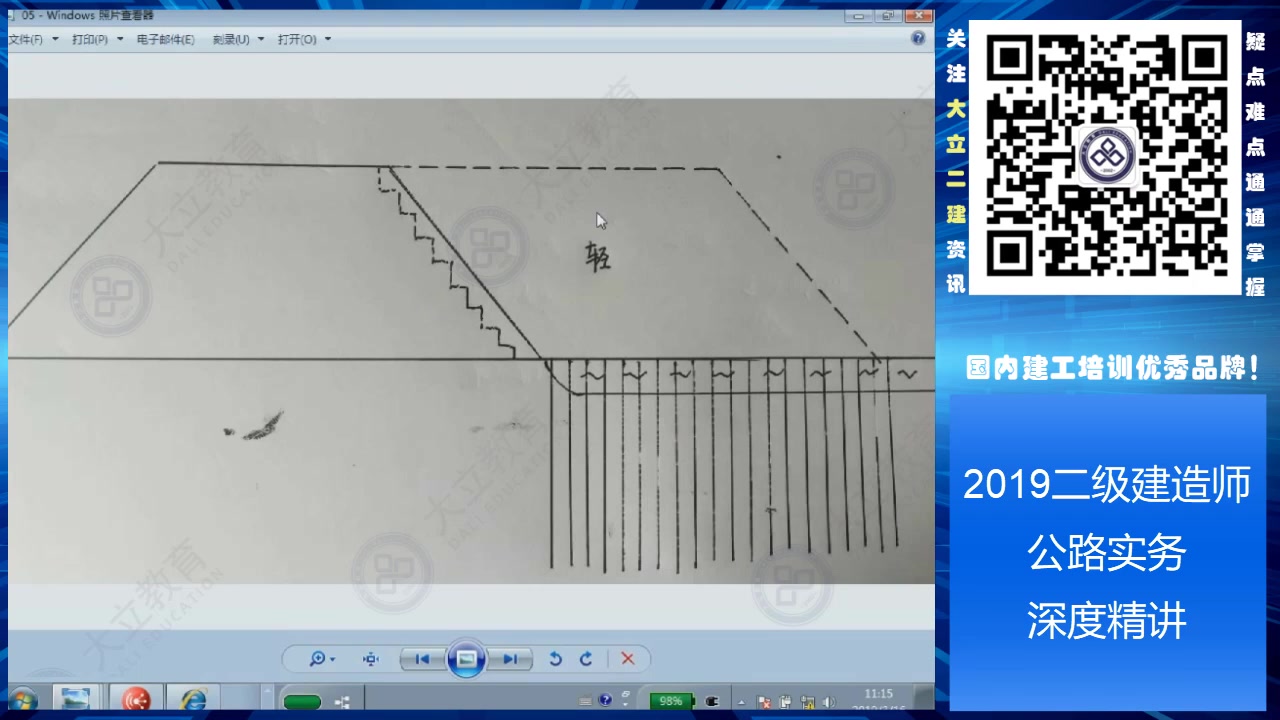Toggle the speaker volume icon
This screenshot has height=720, width=1280.
coord(827,700)
